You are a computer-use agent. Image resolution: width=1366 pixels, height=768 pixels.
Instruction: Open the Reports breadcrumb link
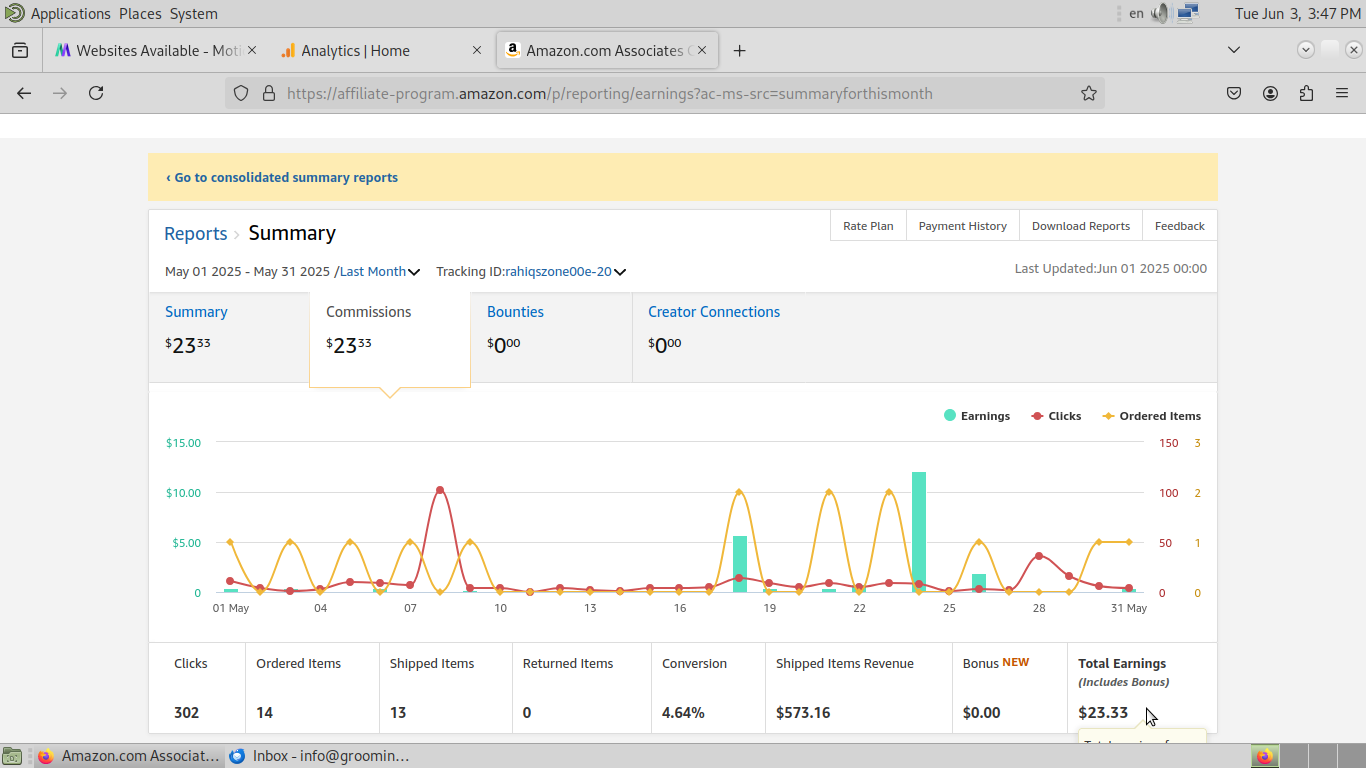[196, 233]
